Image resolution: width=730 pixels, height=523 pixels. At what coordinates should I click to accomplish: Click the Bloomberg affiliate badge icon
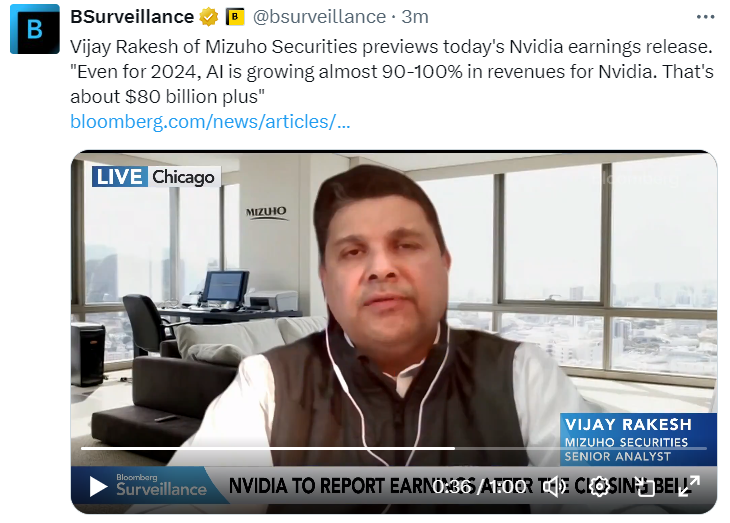pos(235,17)
